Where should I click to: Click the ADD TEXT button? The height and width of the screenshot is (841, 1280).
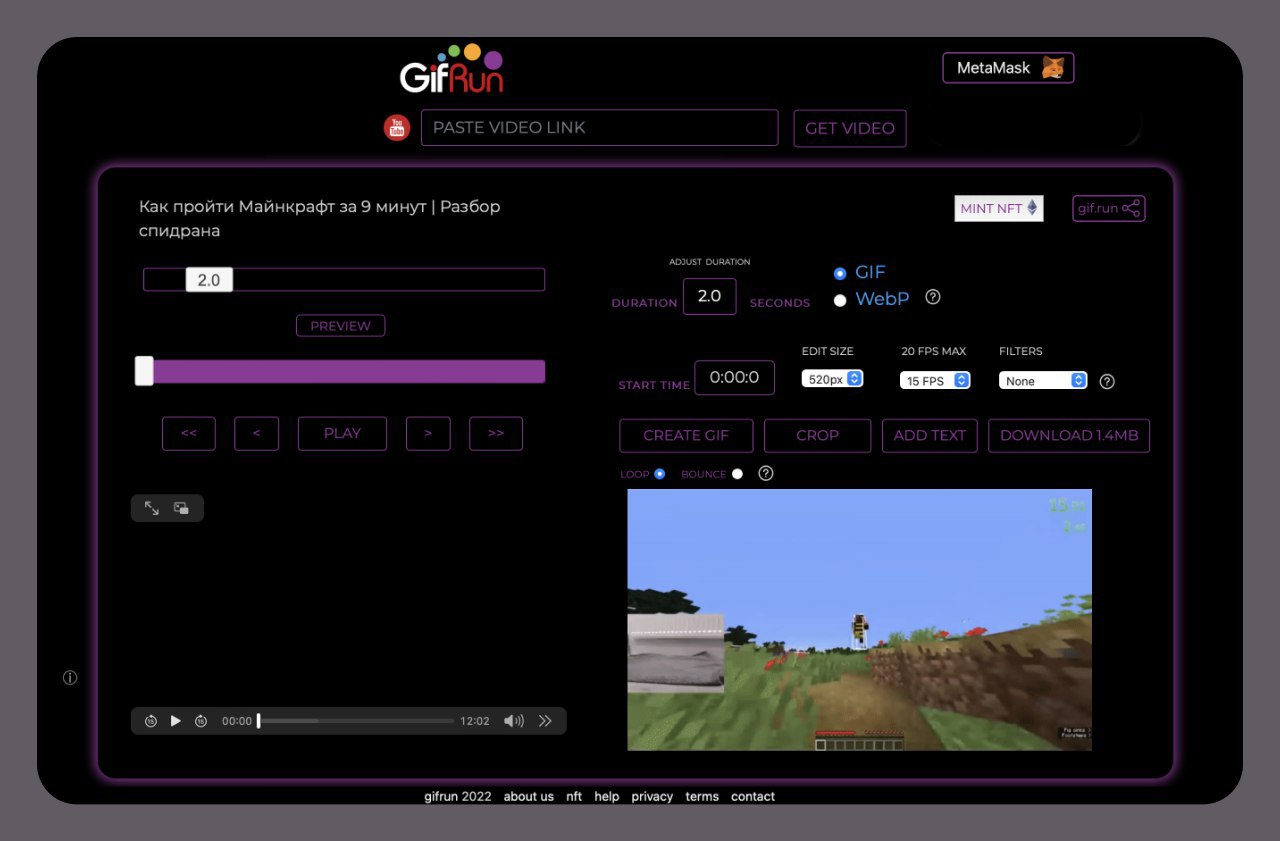point(930,435)
